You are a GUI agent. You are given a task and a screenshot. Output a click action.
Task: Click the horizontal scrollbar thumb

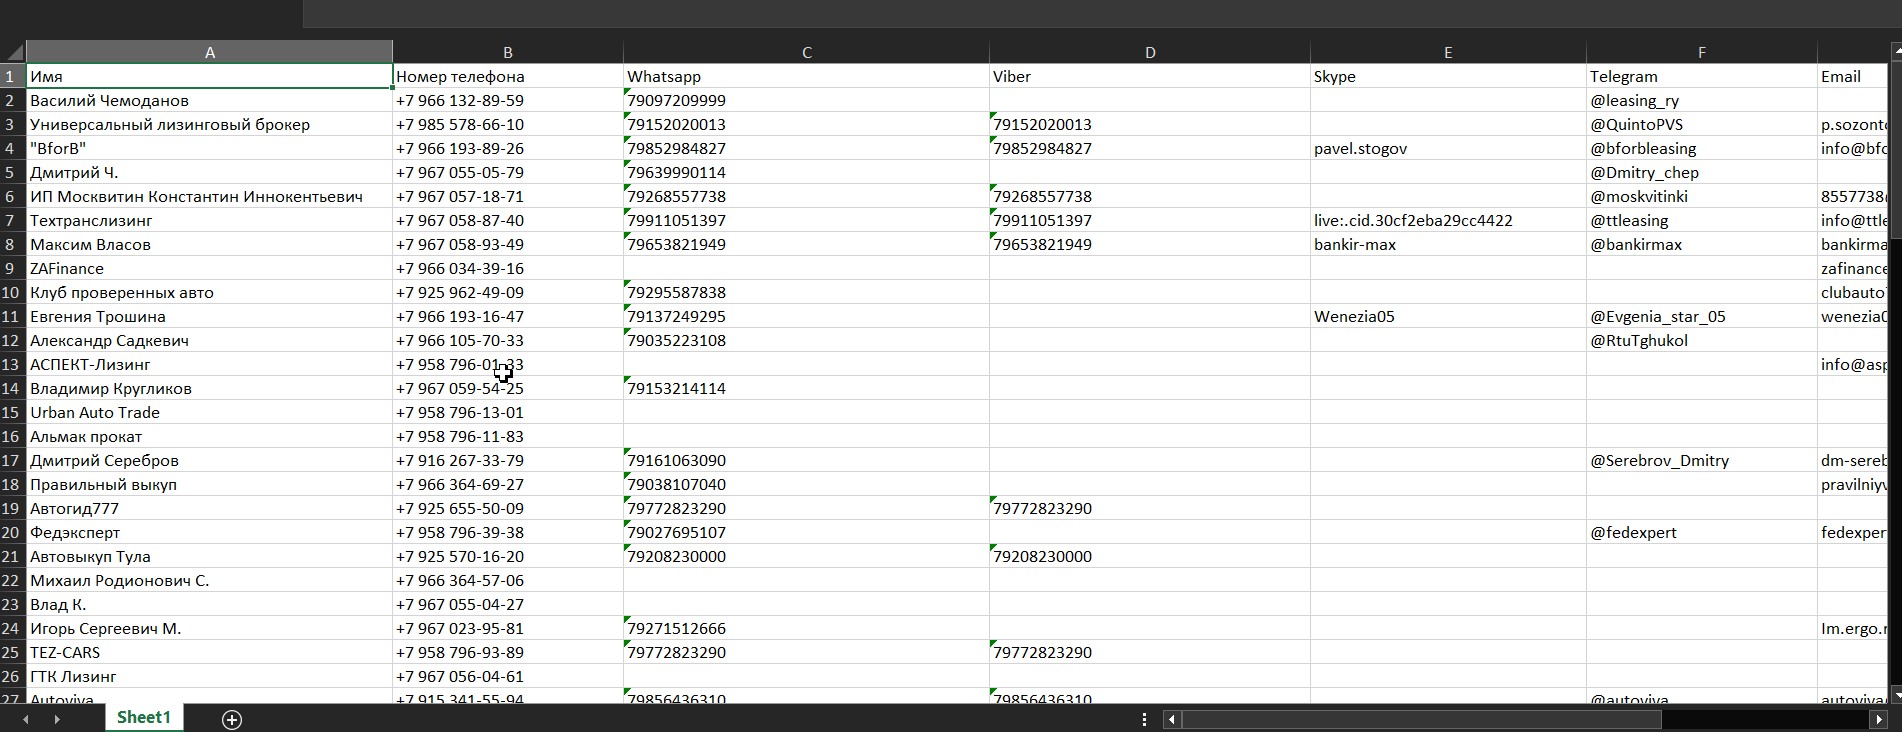(1421, 719)
